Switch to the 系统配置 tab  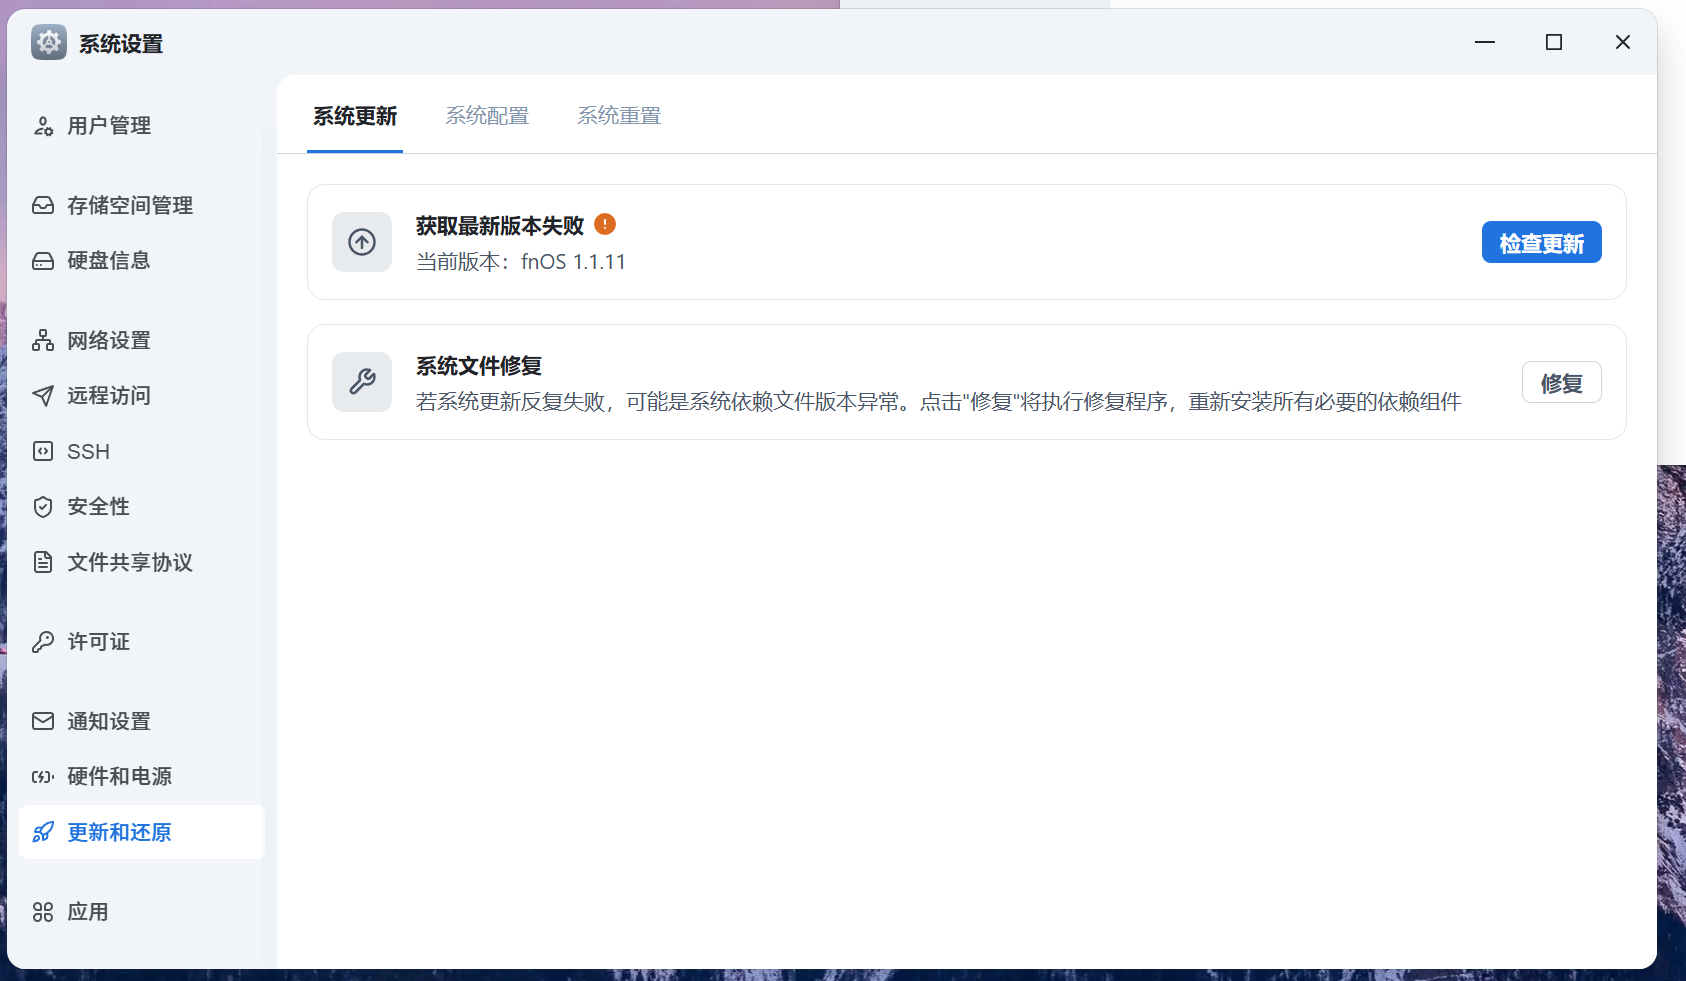pyautogui.click(x=487, y=116)
